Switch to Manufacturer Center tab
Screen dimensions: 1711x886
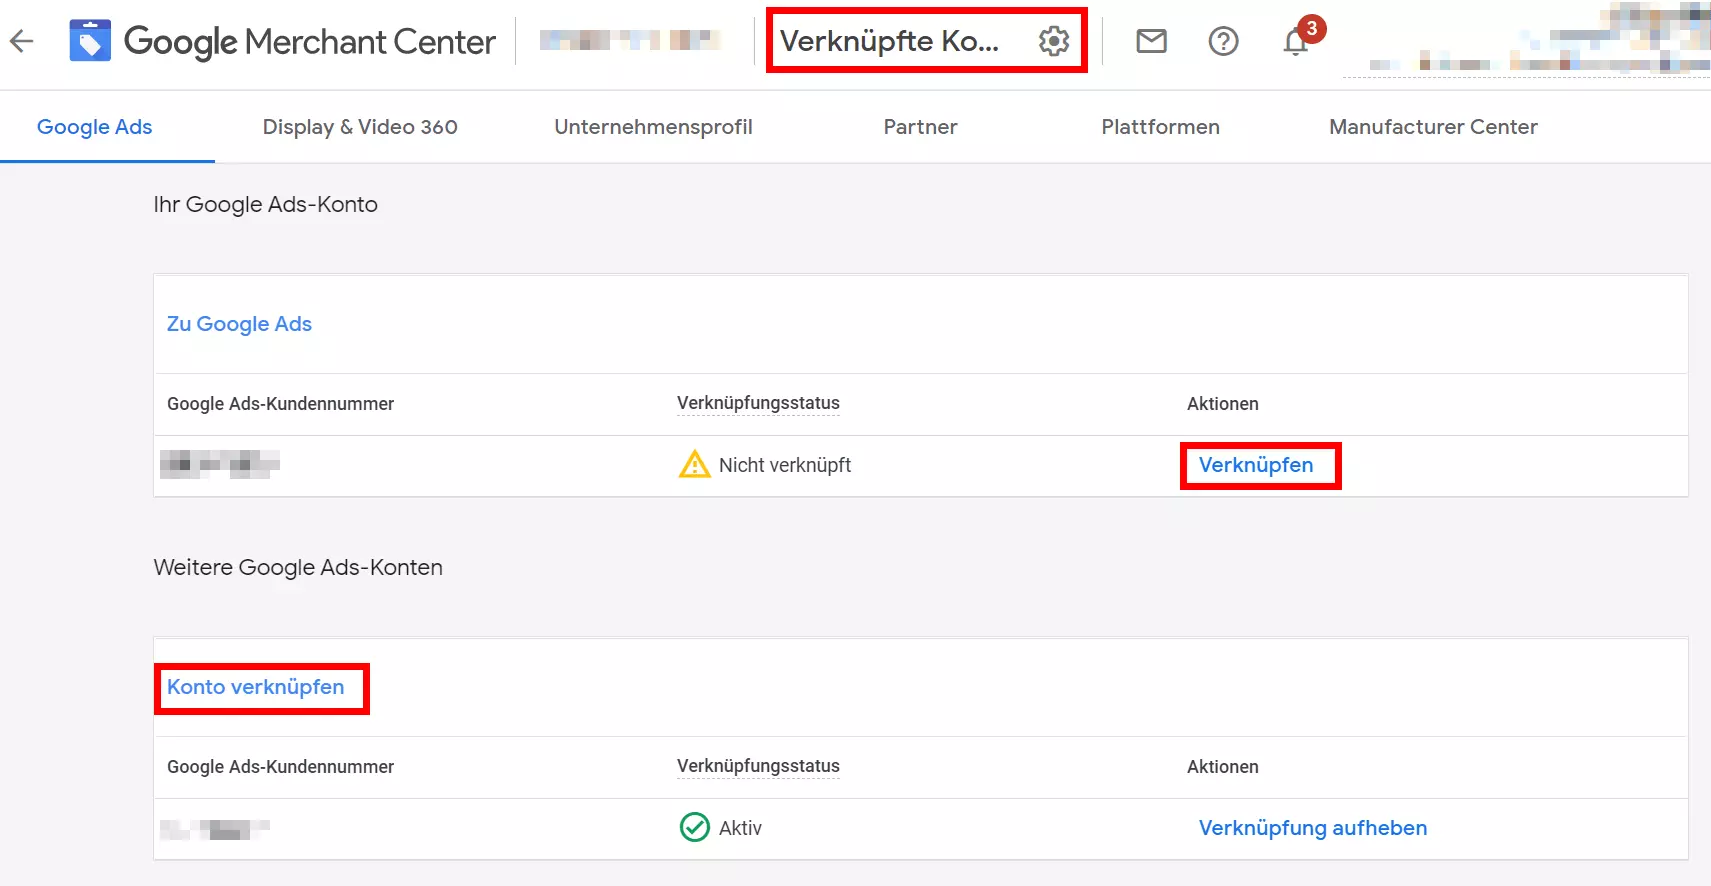click(1433, 127)
